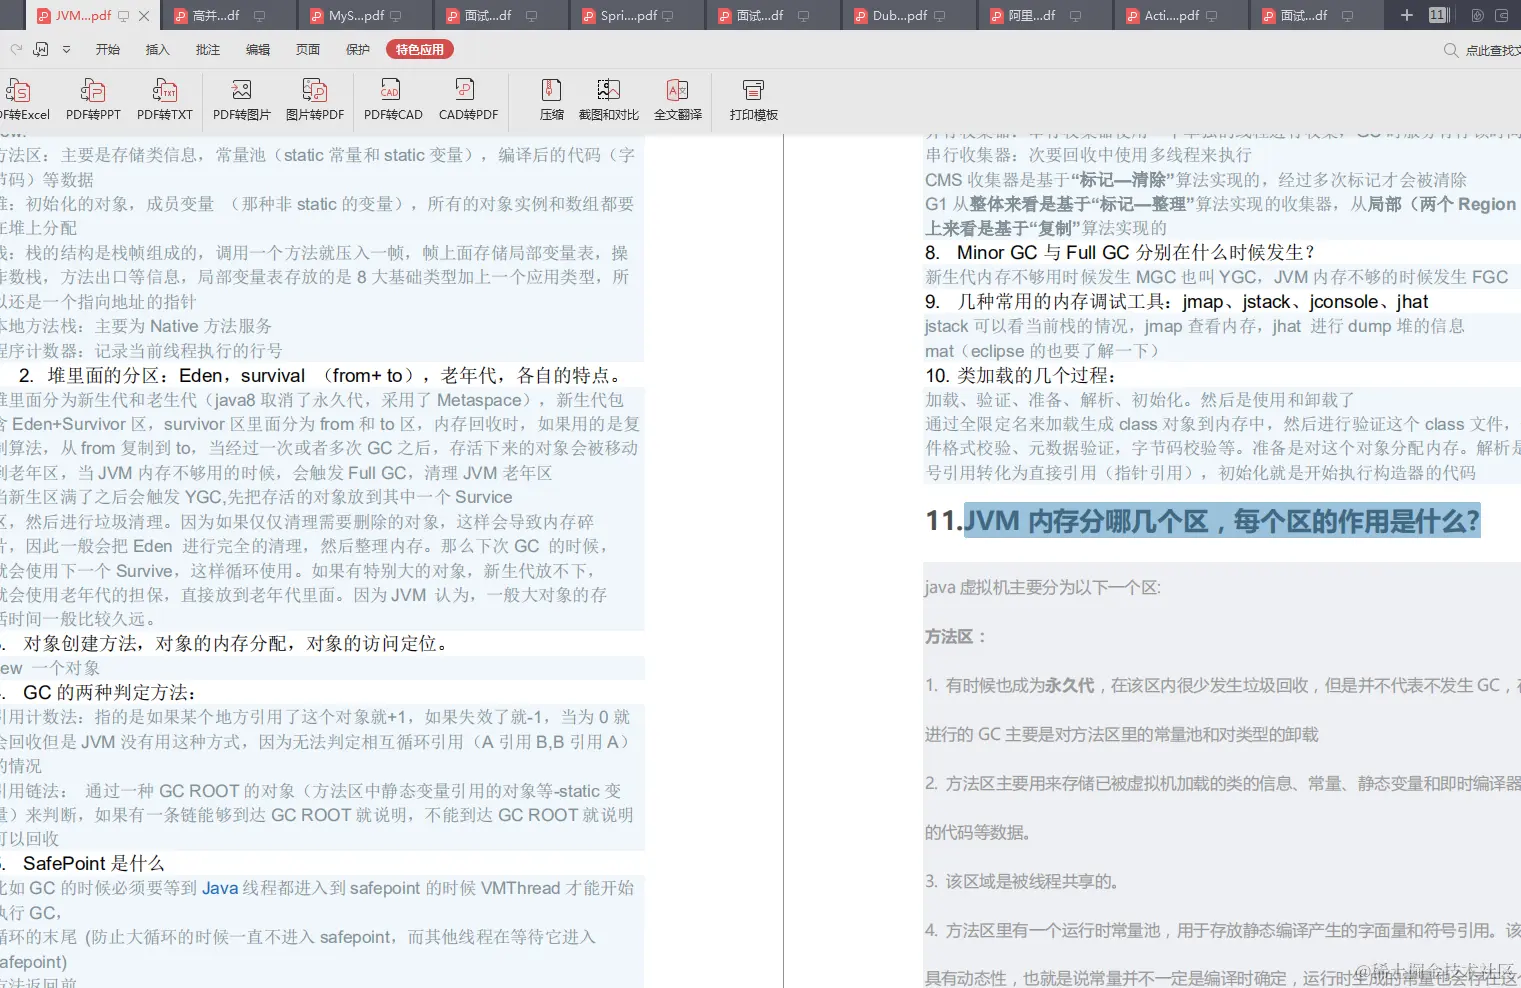
Task: Open the PDF转PPT converter
Action: pos(92,100)
